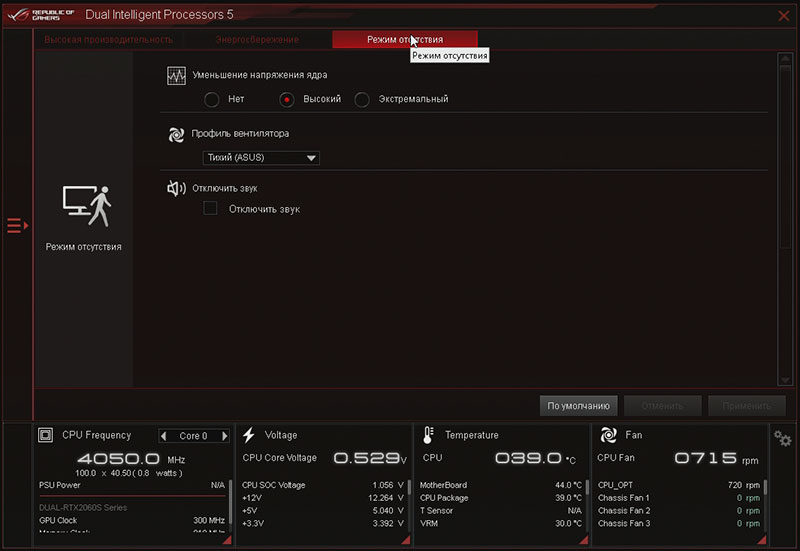The image size is (800, 551).
Task: Click the ROG Republic of Gamers logo
Action: (41, 14)
